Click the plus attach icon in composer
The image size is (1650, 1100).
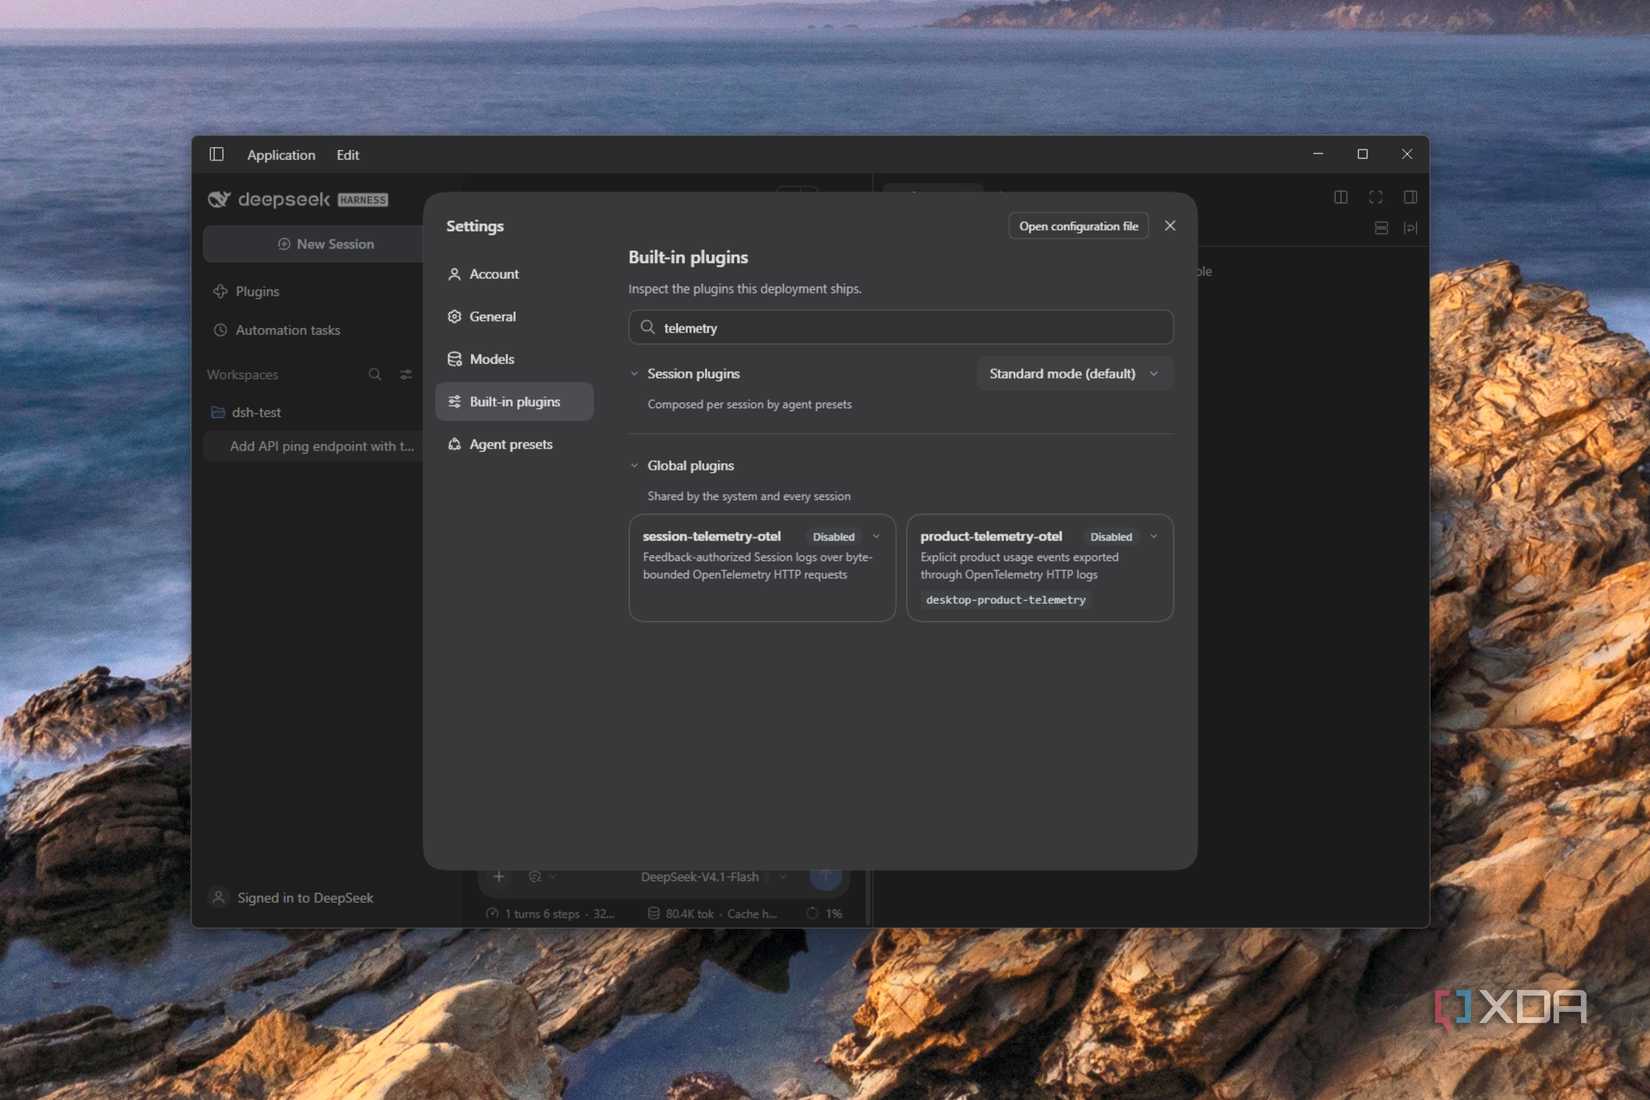coord(499,877)
